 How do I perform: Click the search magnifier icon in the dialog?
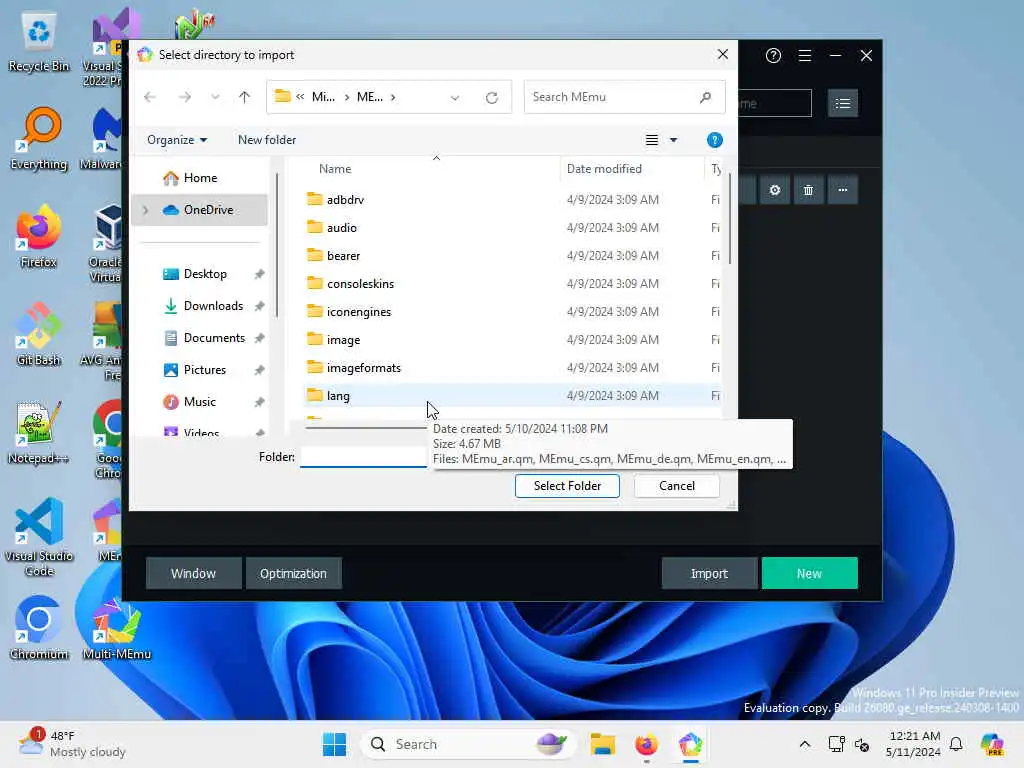(x=705, y=97)
